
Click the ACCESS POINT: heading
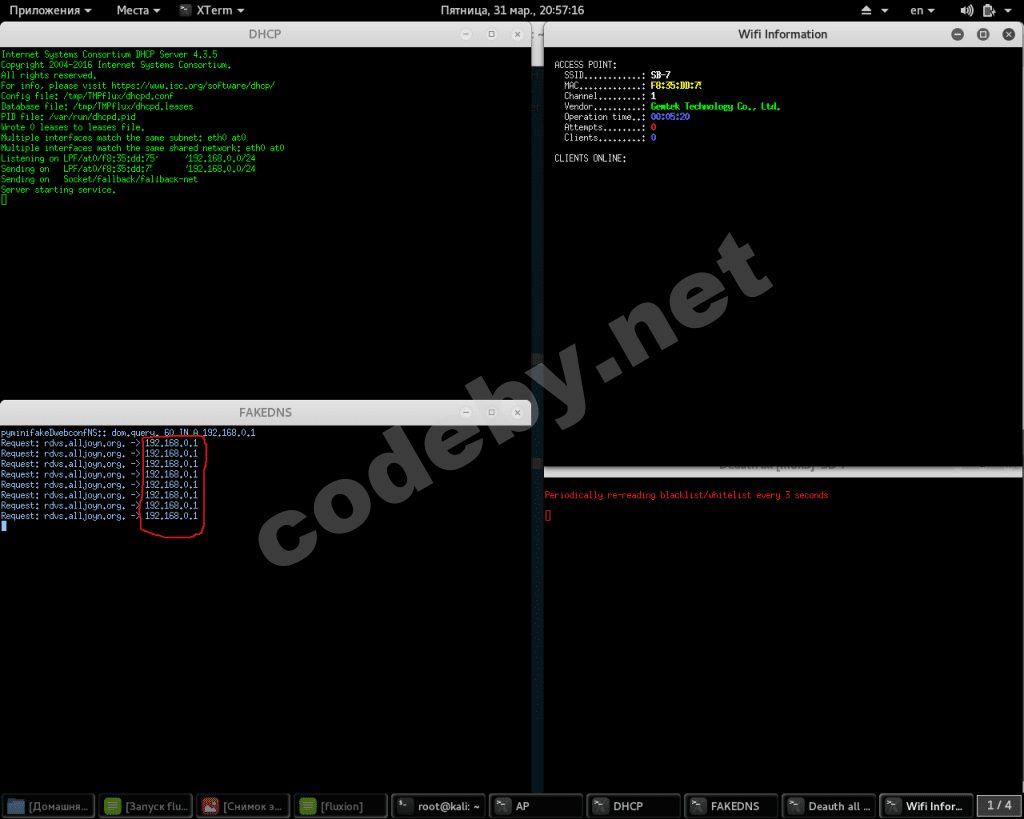(585, 65)
